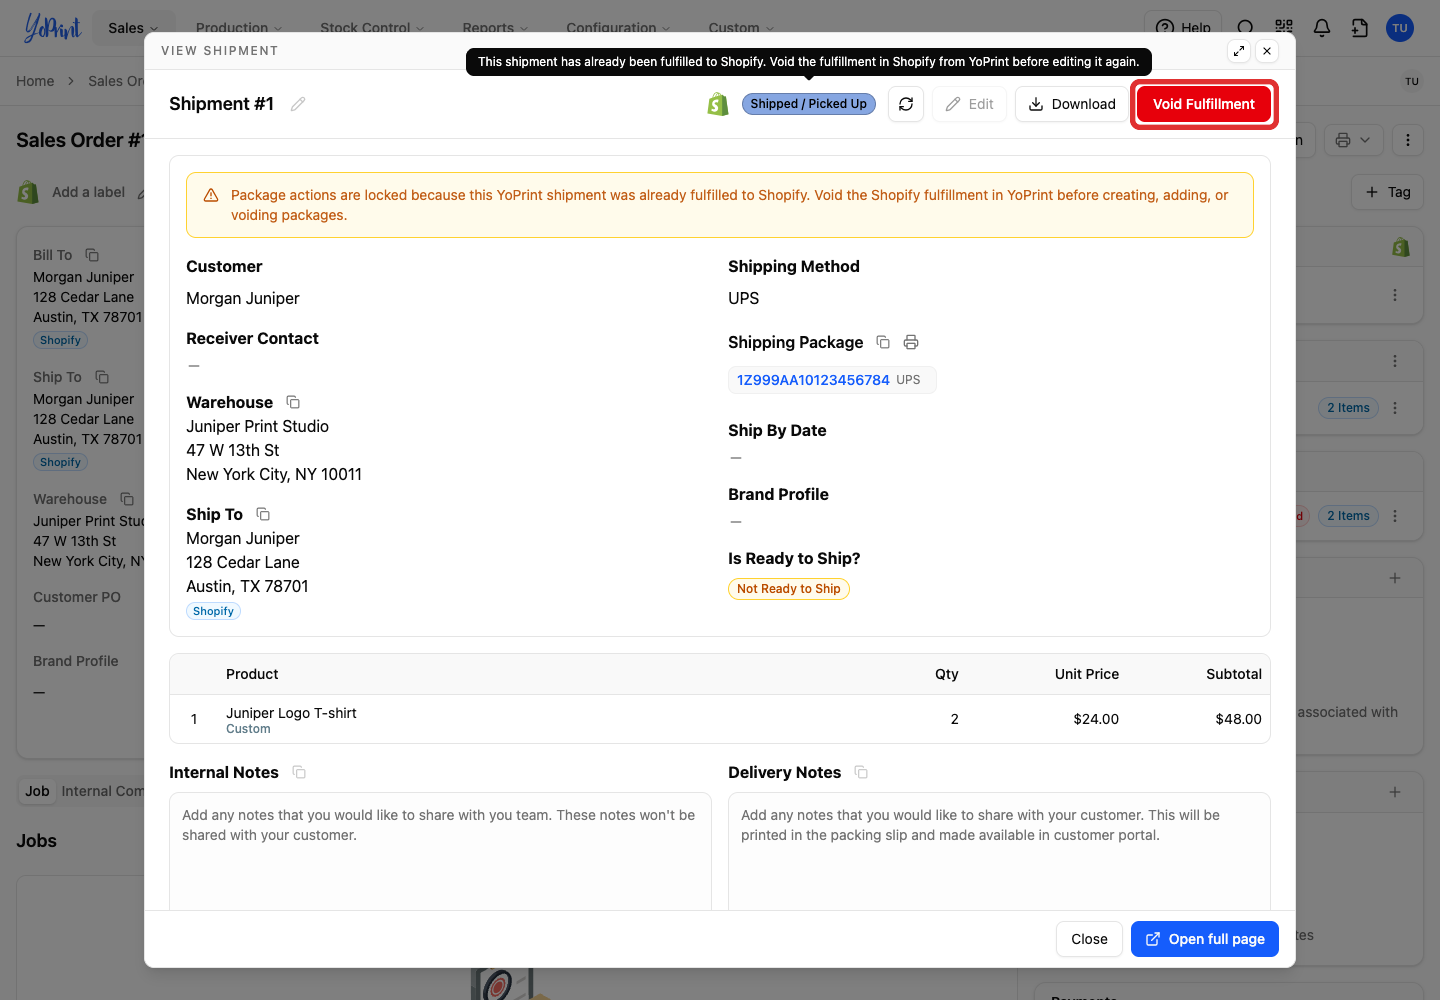Click the Not Ready to Ship badge
1440x1000 pixels.
789,589
